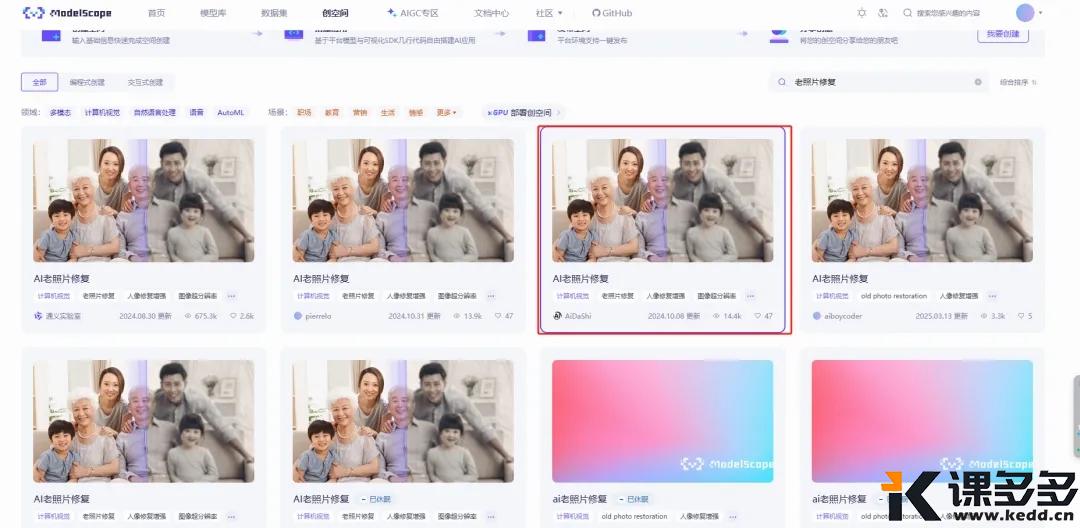The width and height of the screenshot is (1080, 528).
Task: Click the 通义实验室 author icon
Action: [39, 316]
